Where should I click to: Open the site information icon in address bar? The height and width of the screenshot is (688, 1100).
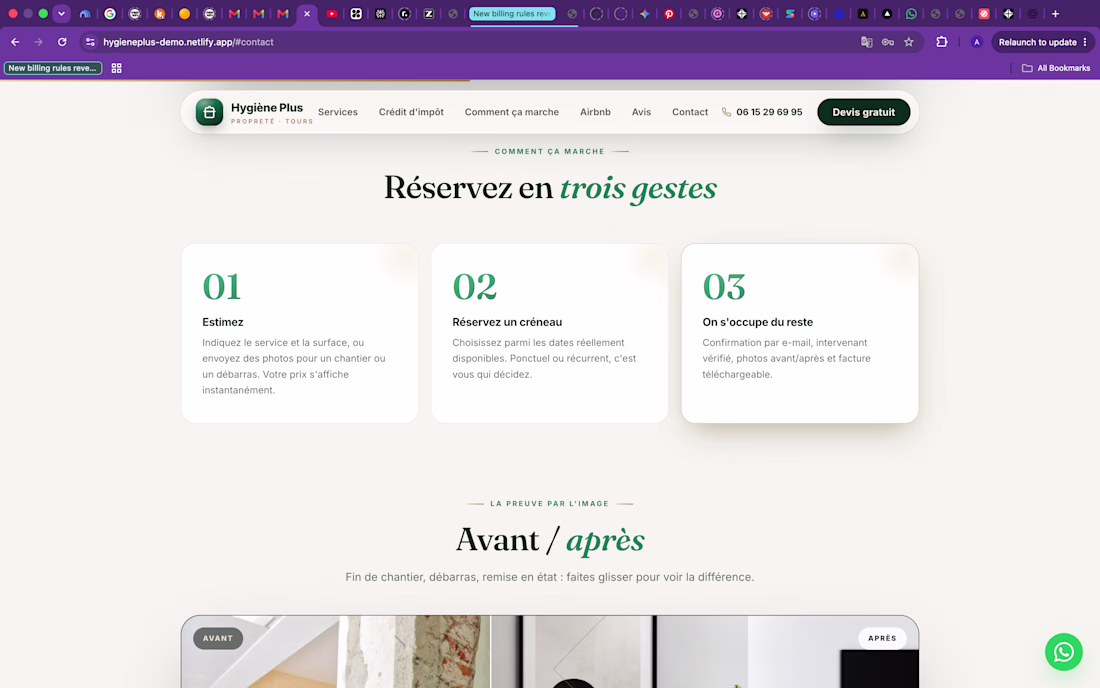click(x=90, y=42)
